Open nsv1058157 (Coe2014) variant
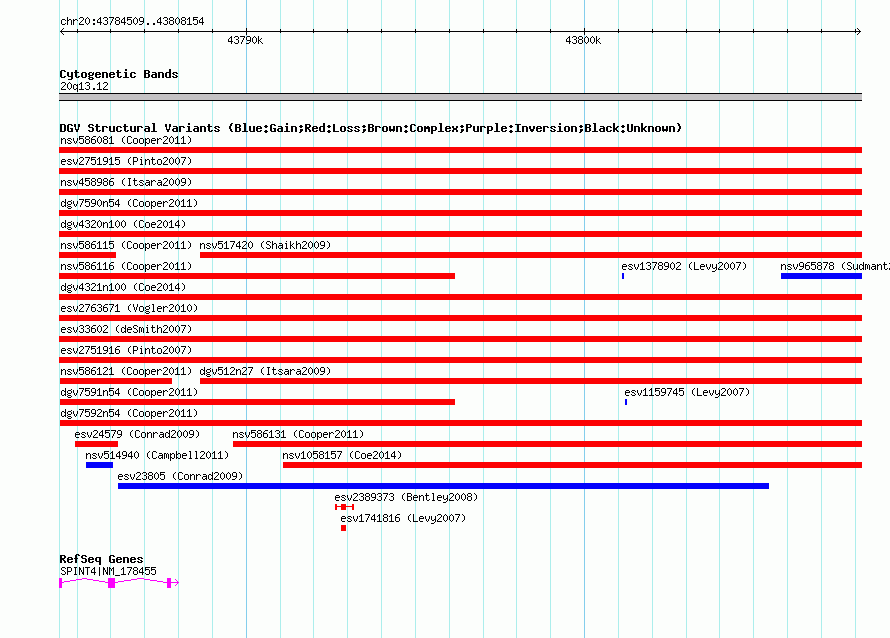This screenshot has height=638, width=890. 342,455
